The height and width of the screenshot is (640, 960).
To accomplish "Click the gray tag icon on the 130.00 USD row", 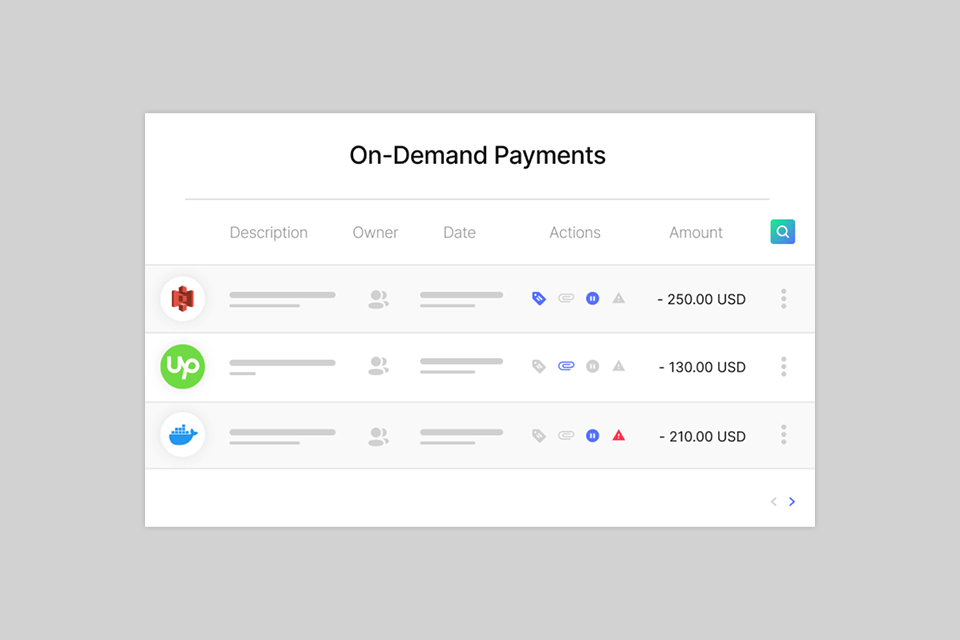I will [539, 366].
